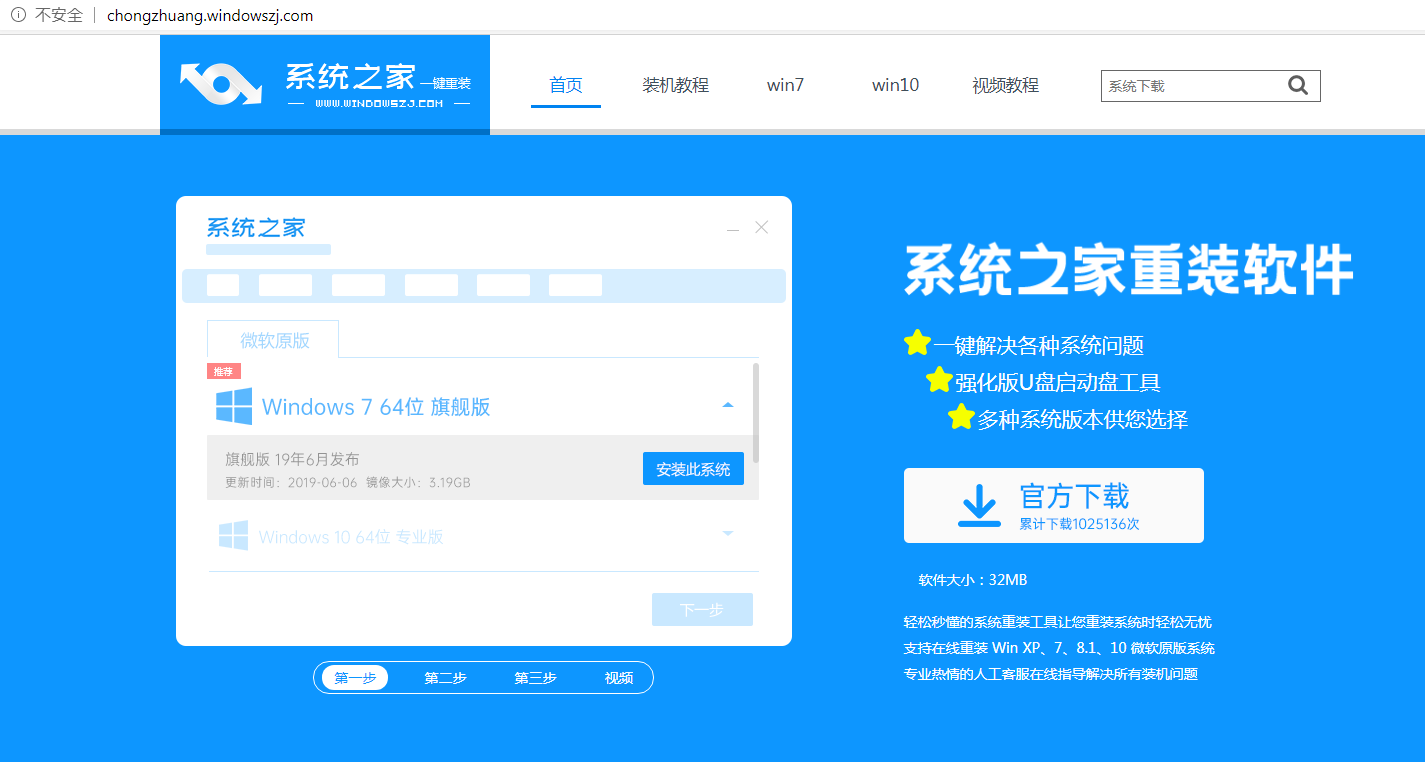
Task: Click the 强化版U盘启动盘工具 text
Action: click(x=1058, y=382)
